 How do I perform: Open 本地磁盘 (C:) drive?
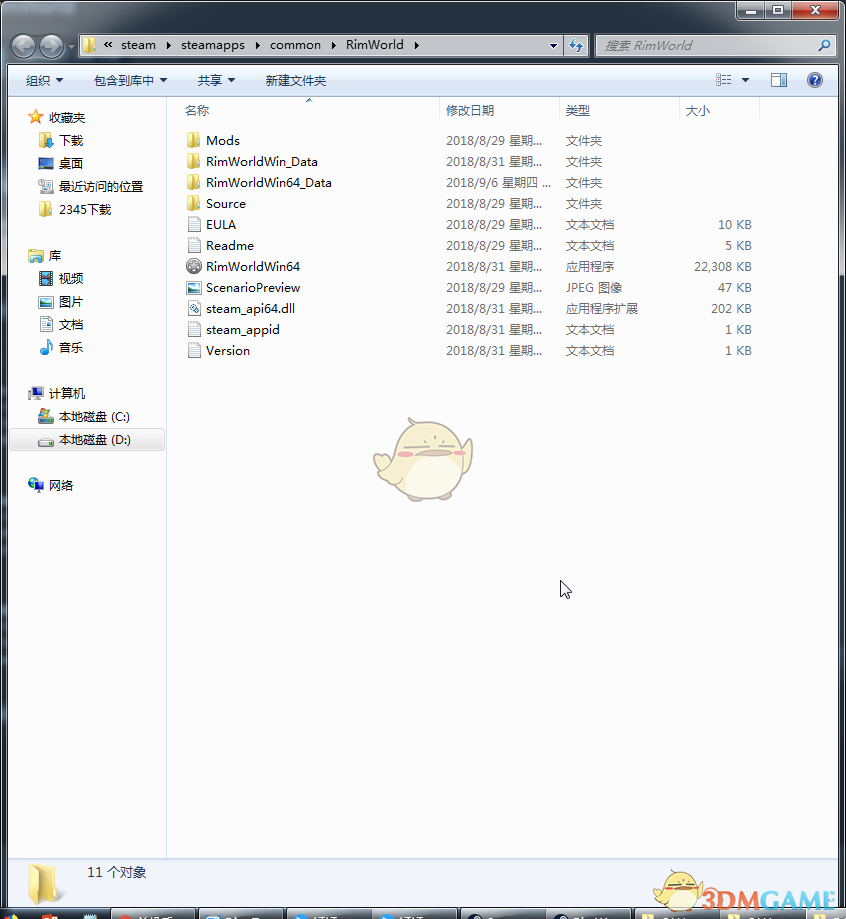coord(84,417)
